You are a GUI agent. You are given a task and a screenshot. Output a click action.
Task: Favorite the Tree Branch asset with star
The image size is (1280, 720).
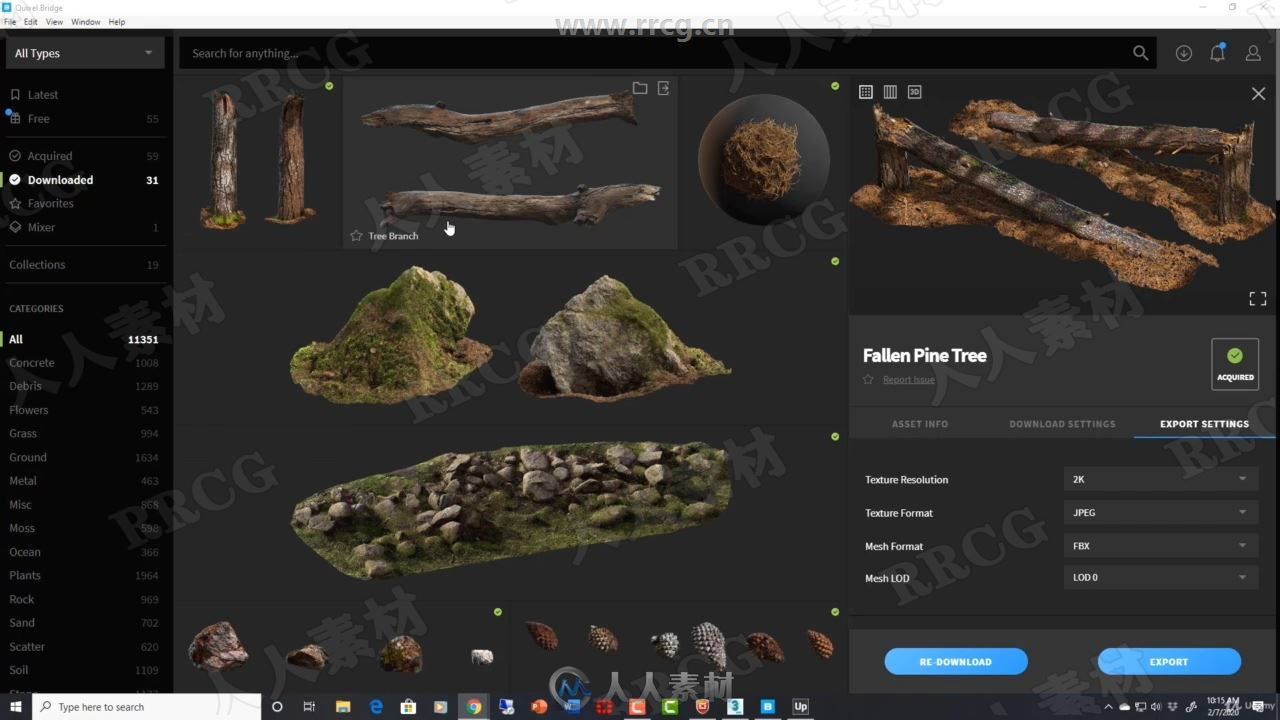tap(356, 236)
